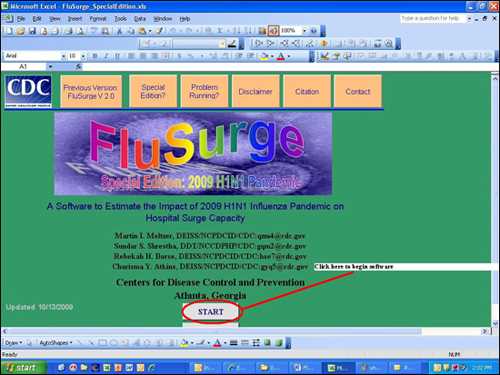The width and height of the screenshot is (500, 375).
Task: Open the Name Box A1 dropdown arrow
Action: pyautogui.click(x=50, y=67)
